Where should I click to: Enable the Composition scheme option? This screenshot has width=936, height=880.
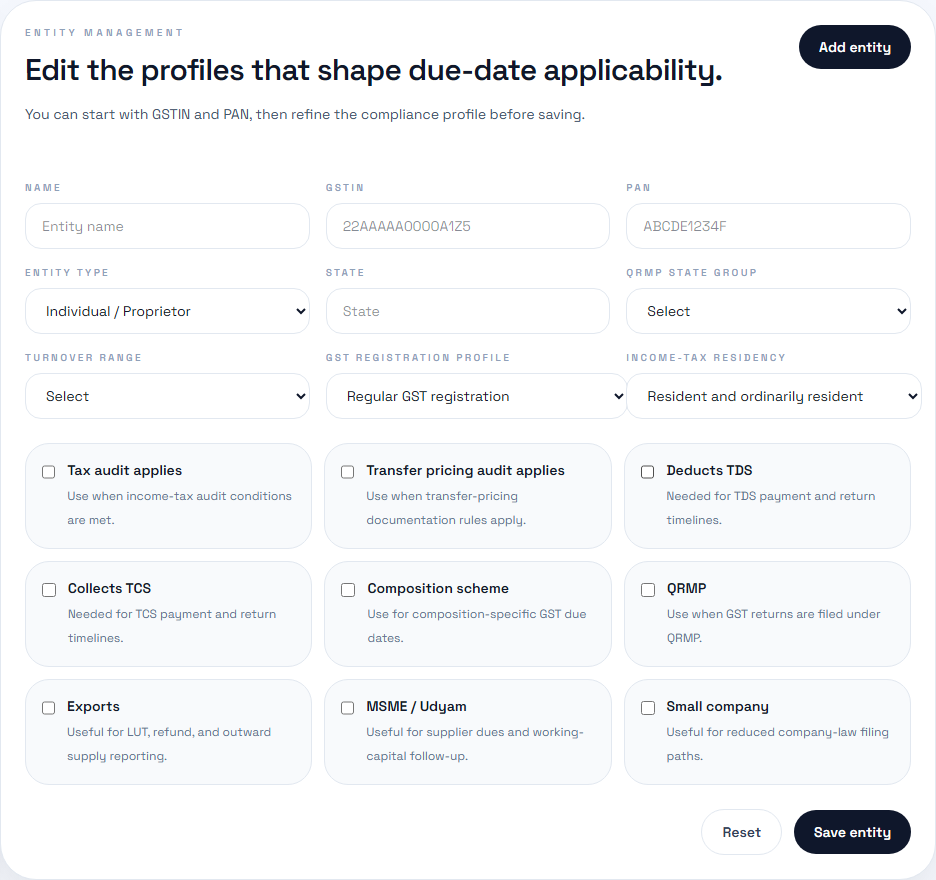pyautogui.click(x=347, y=589)
